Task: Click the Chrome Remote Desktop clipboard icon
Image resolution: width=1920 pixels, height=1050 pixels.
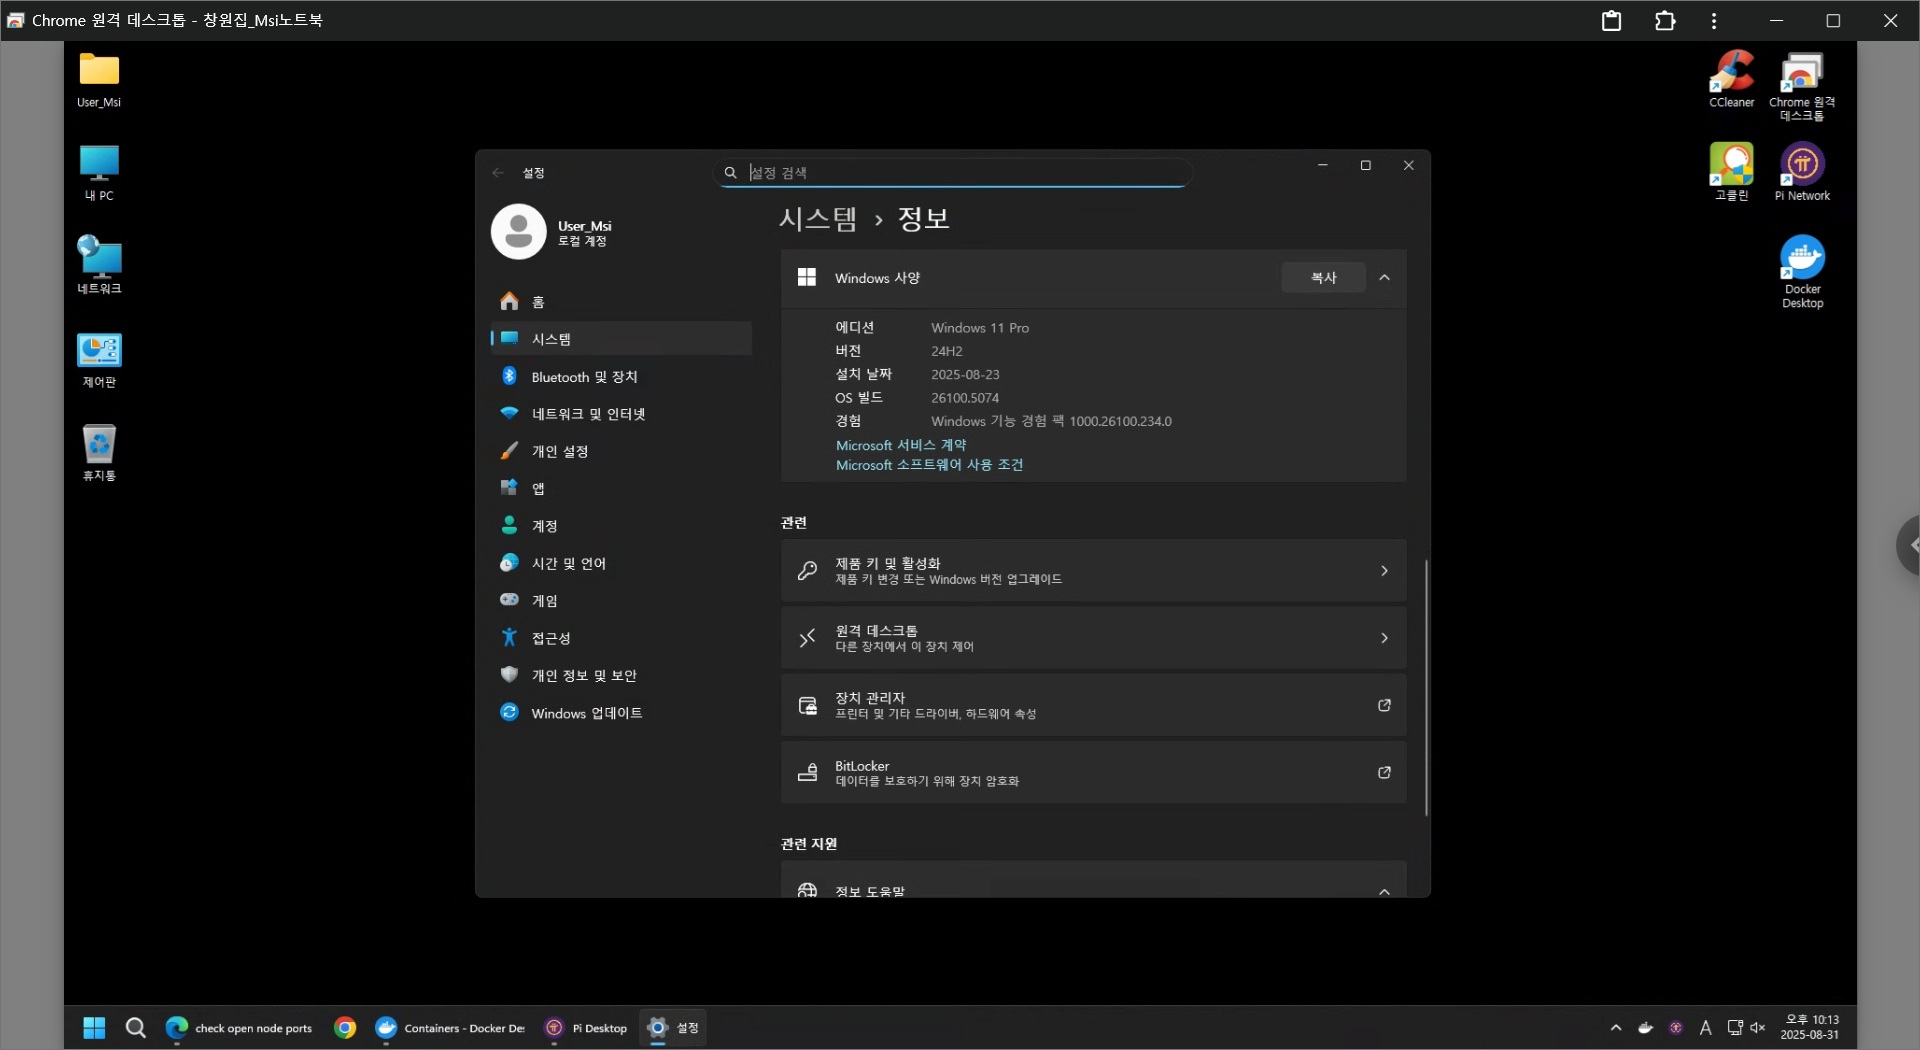Action: [1611, 20]
